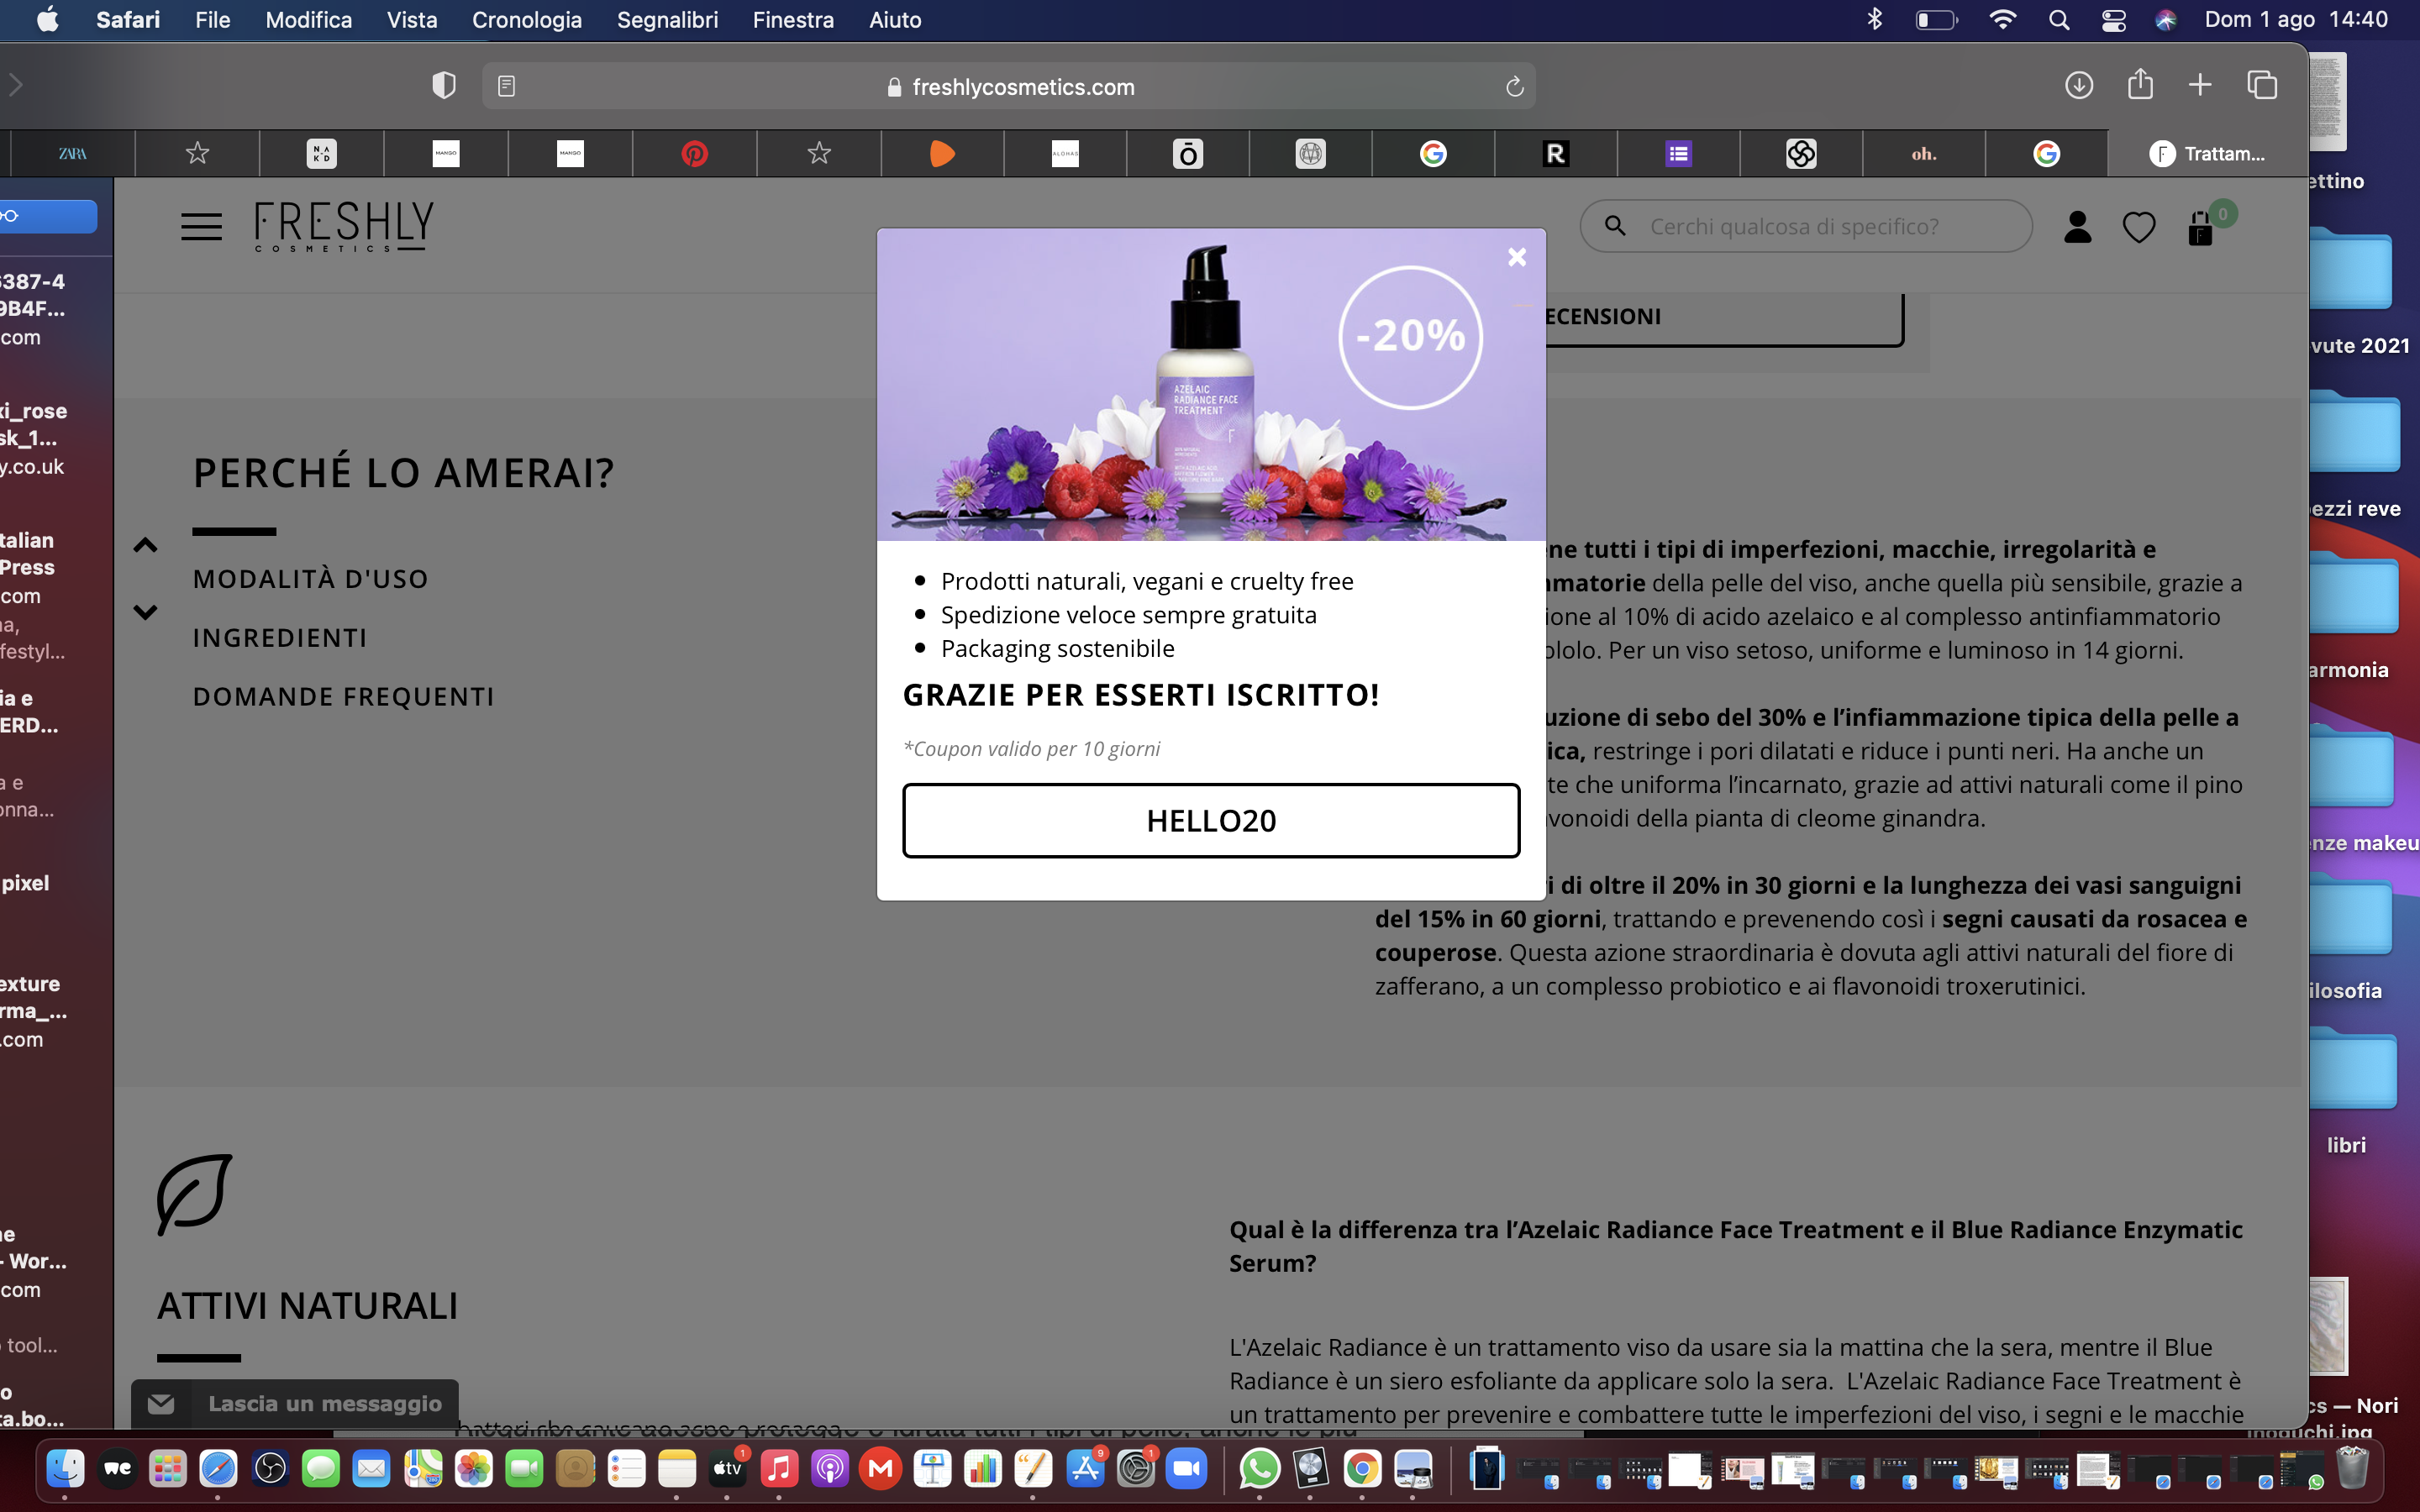Focus the 'Cerchi qualcosa di specifico?' search field
This screenshot has width=2420, height=1512.
pos(1806,227)
